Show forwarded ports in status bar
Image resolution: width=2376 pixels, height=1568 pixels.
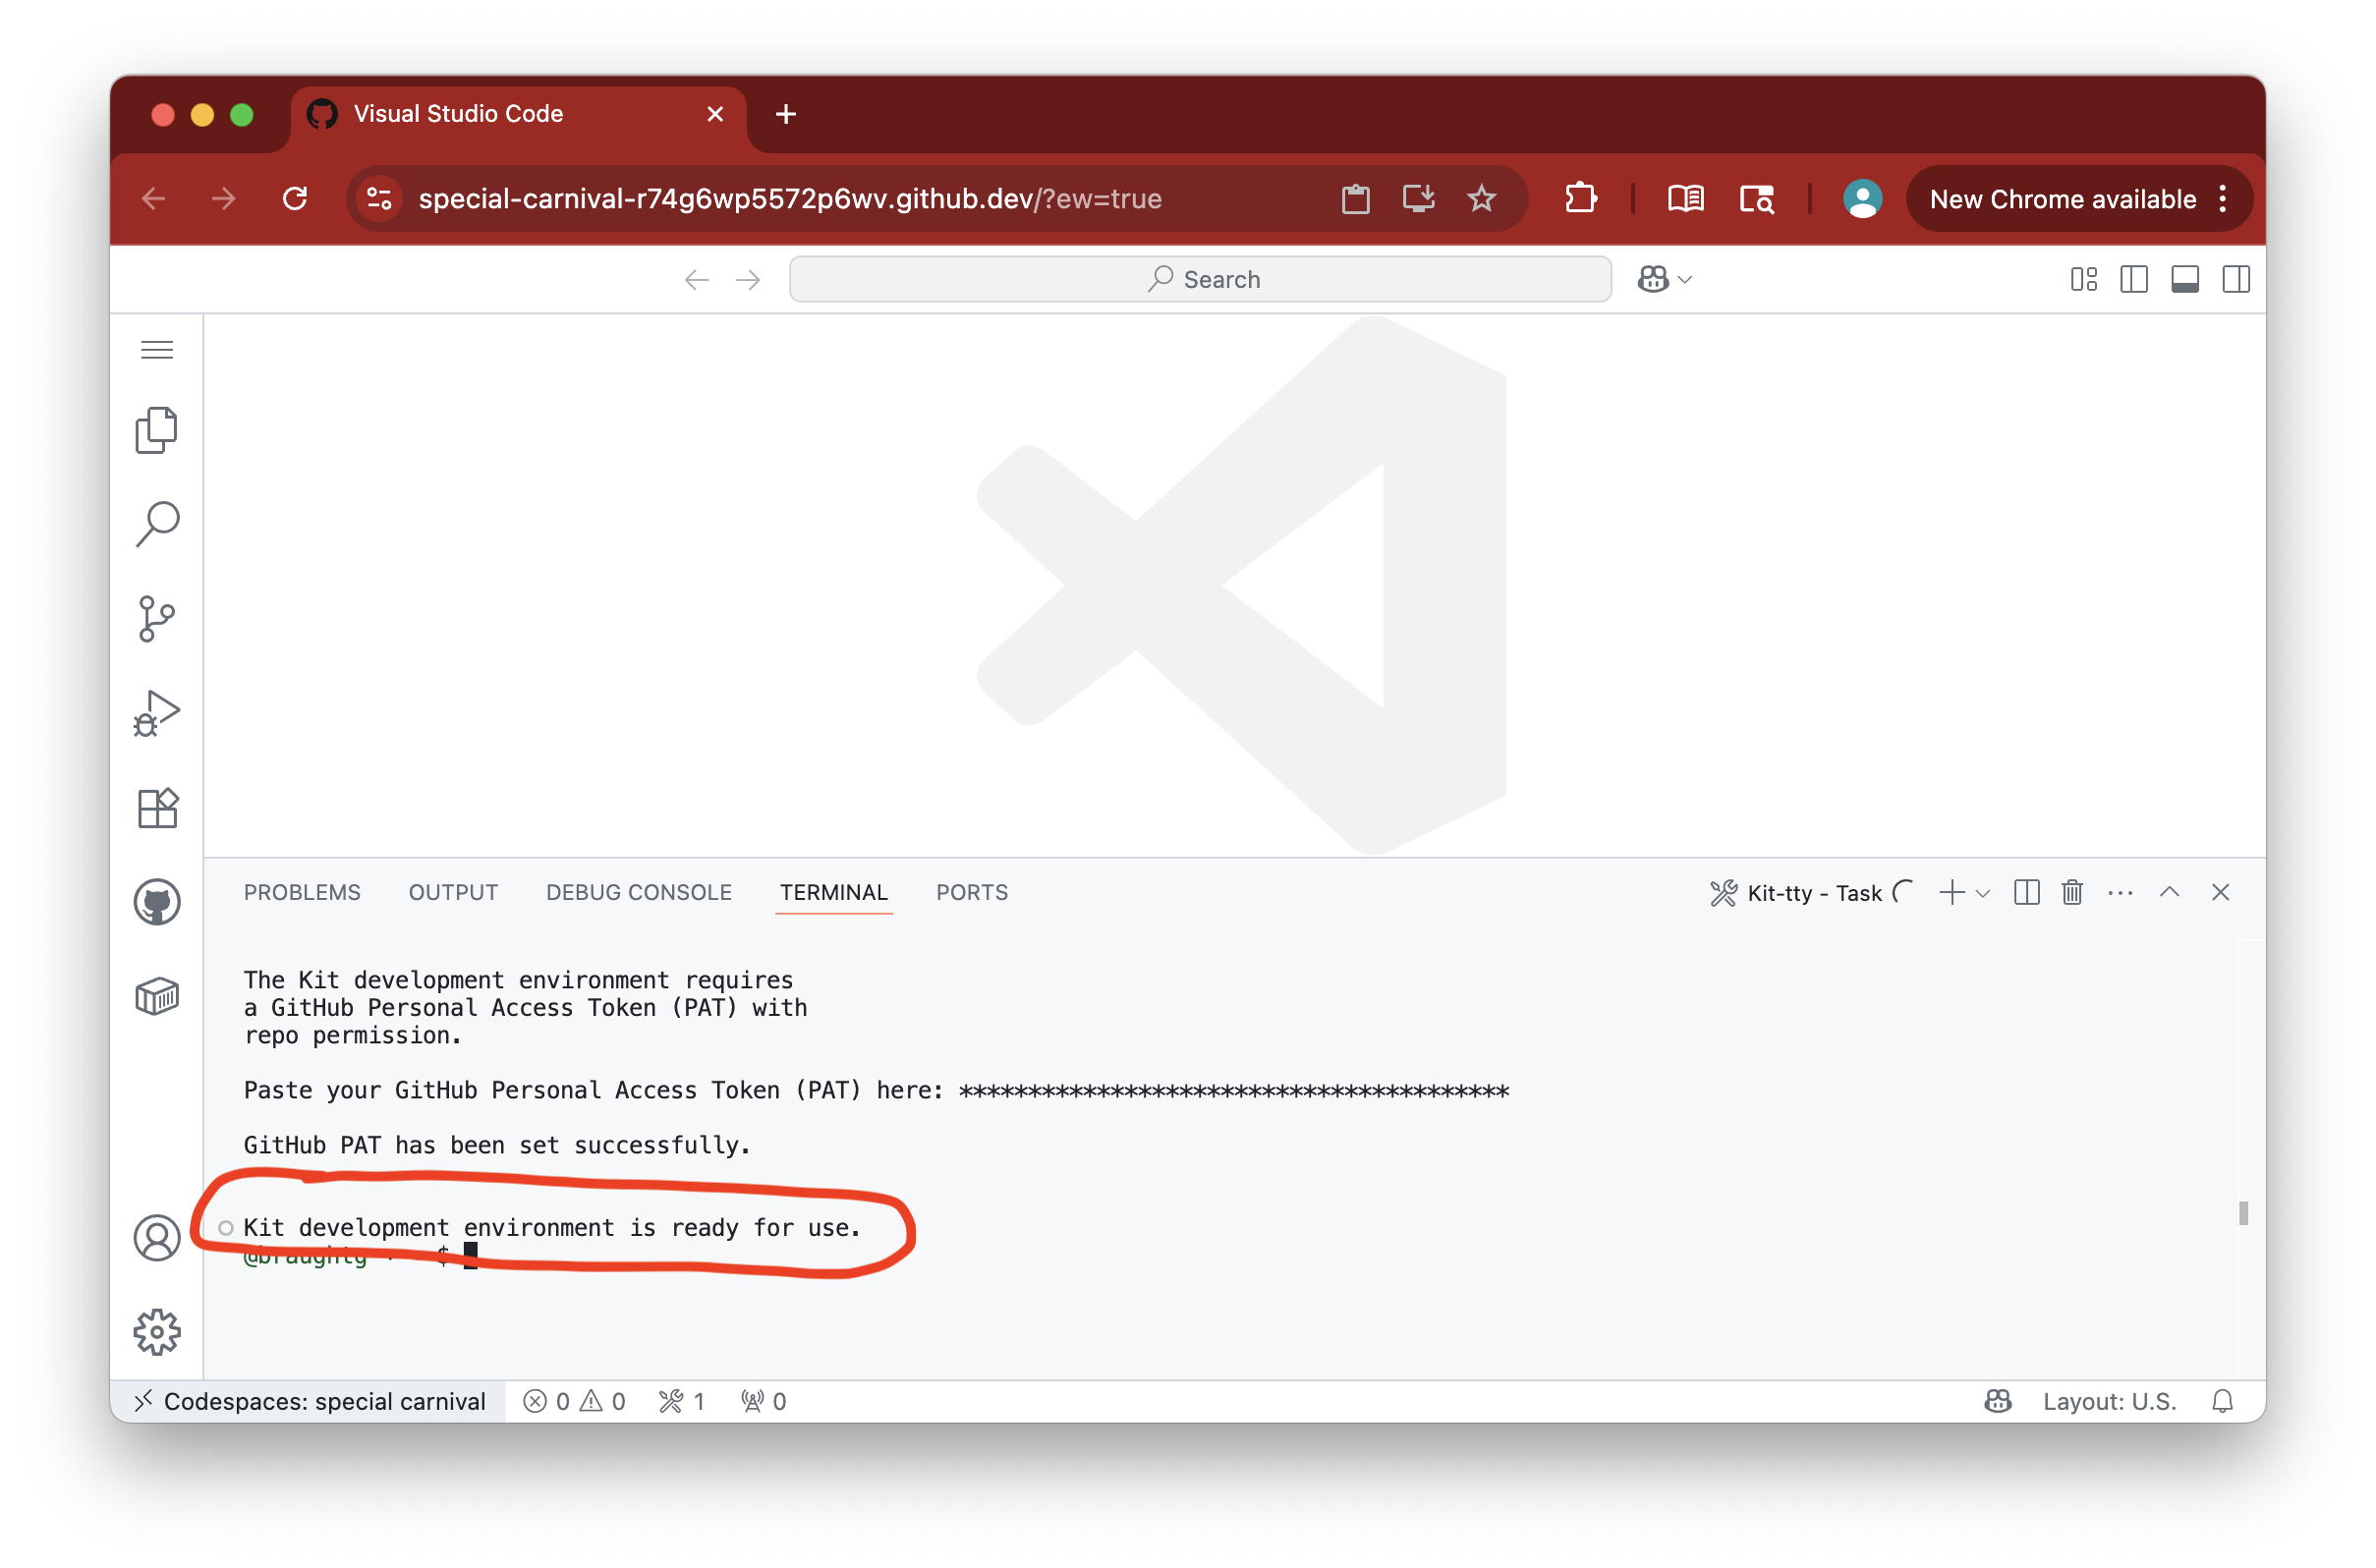tap(764, 1401)
